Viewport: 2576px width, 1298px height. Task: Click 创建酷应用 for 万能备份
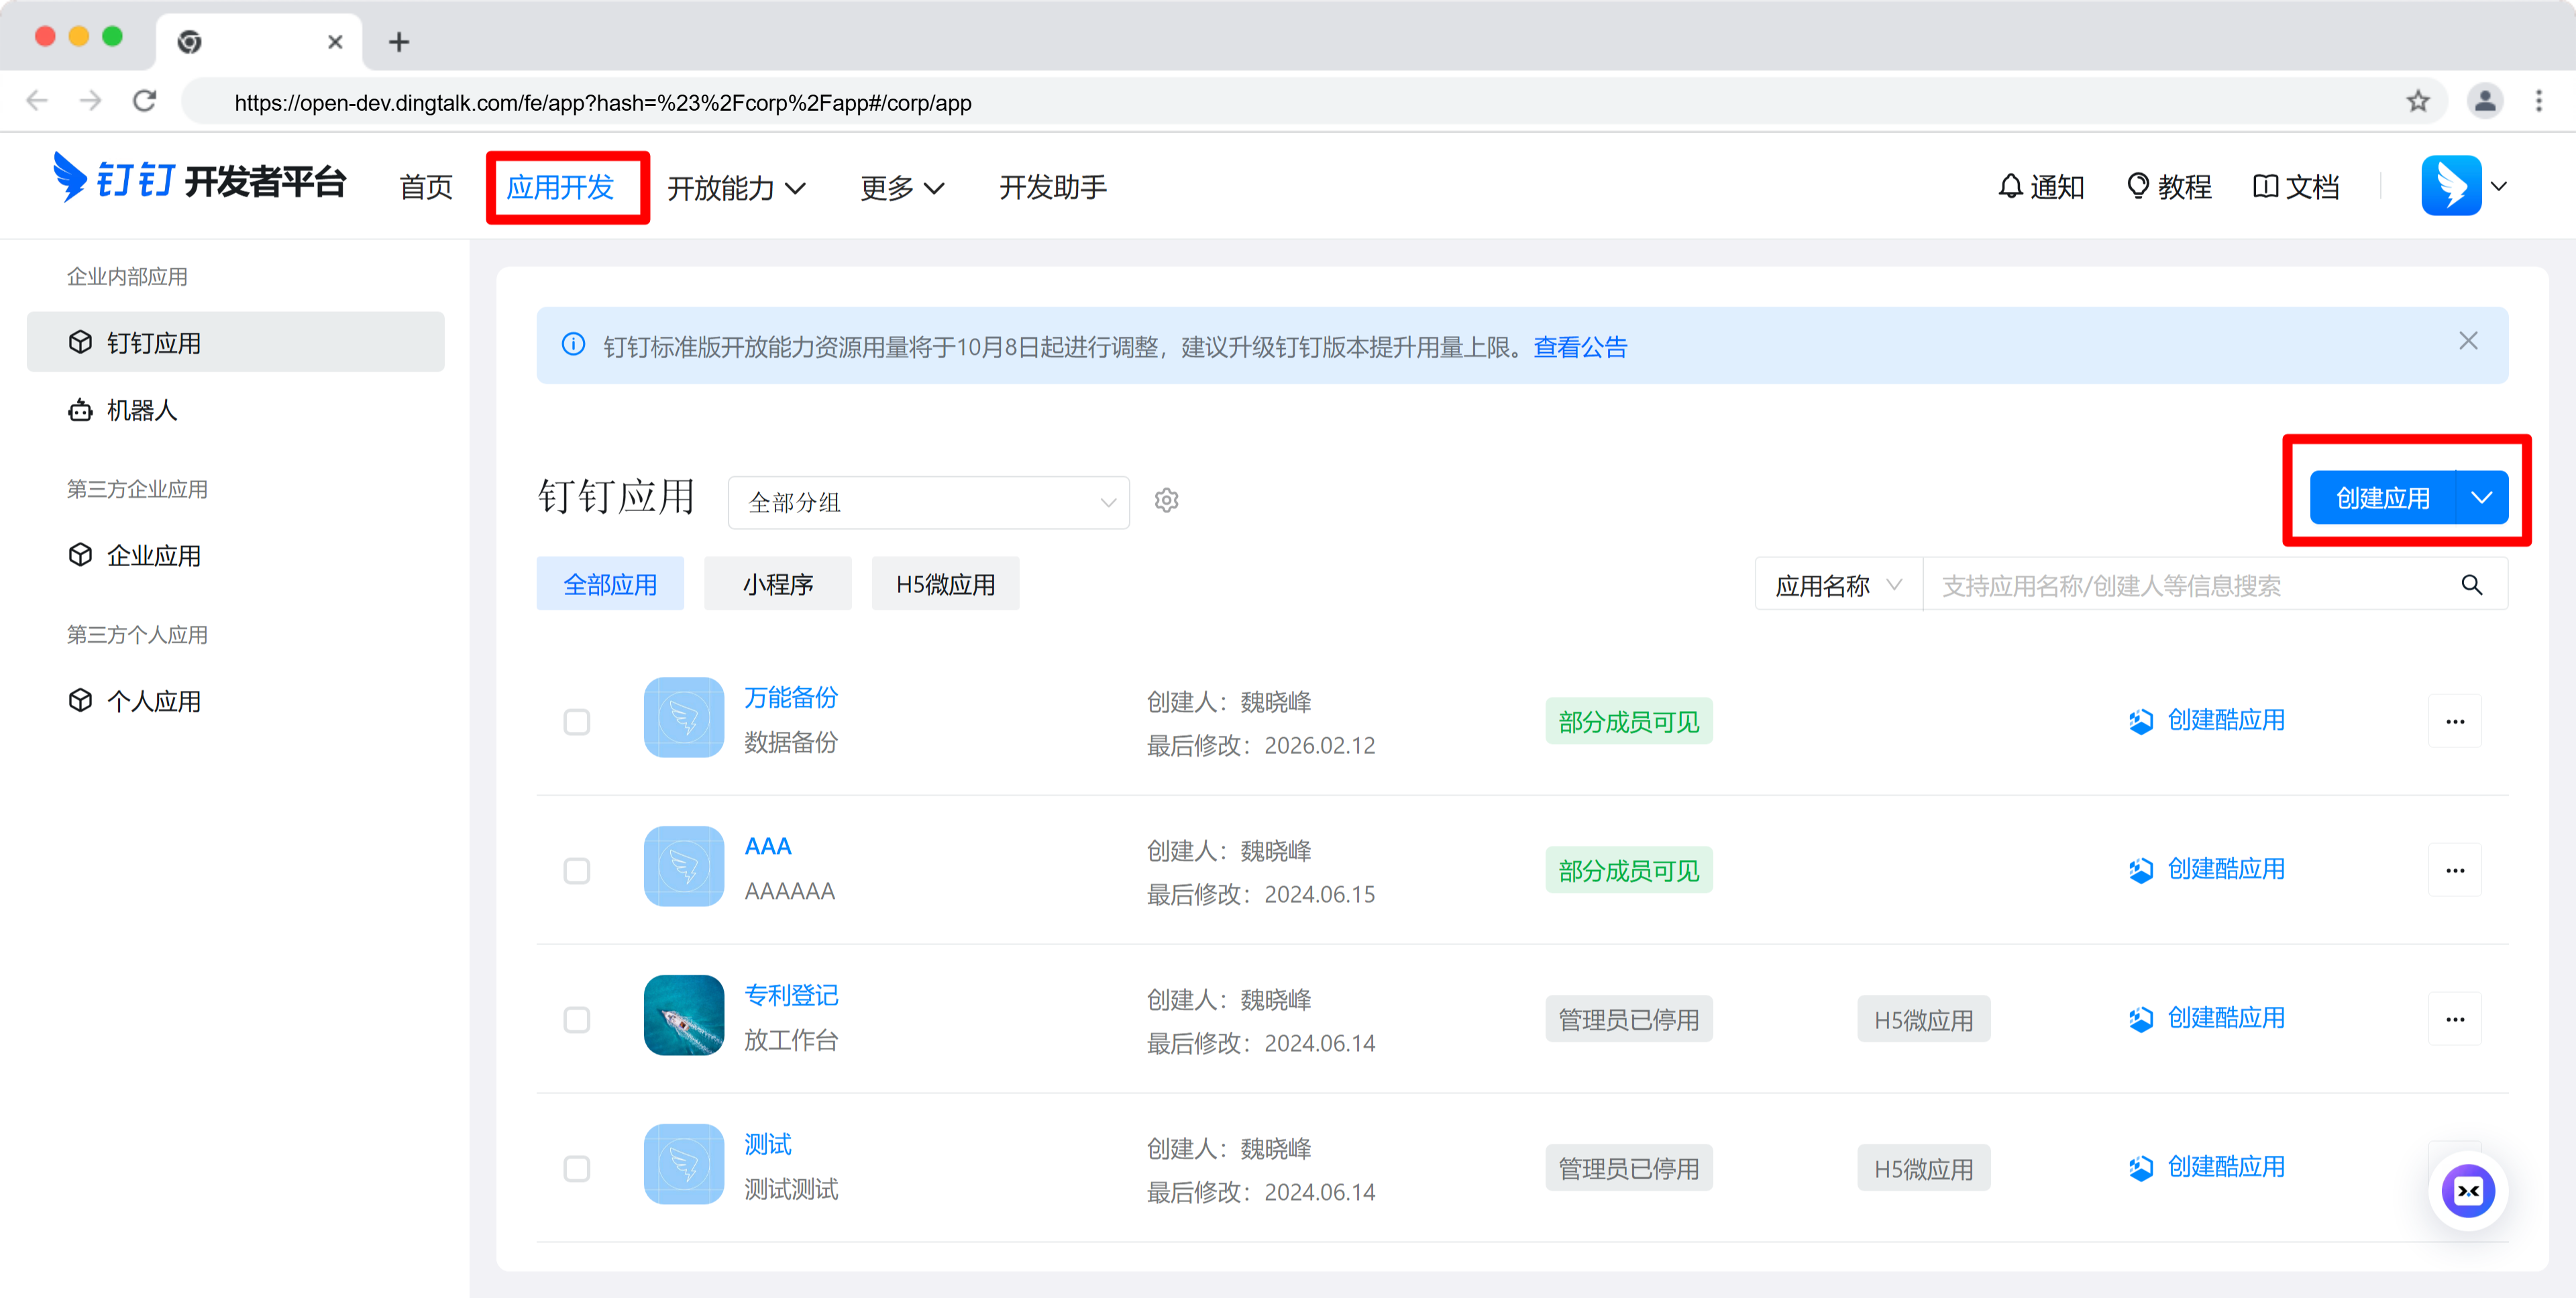point(2206,720)
